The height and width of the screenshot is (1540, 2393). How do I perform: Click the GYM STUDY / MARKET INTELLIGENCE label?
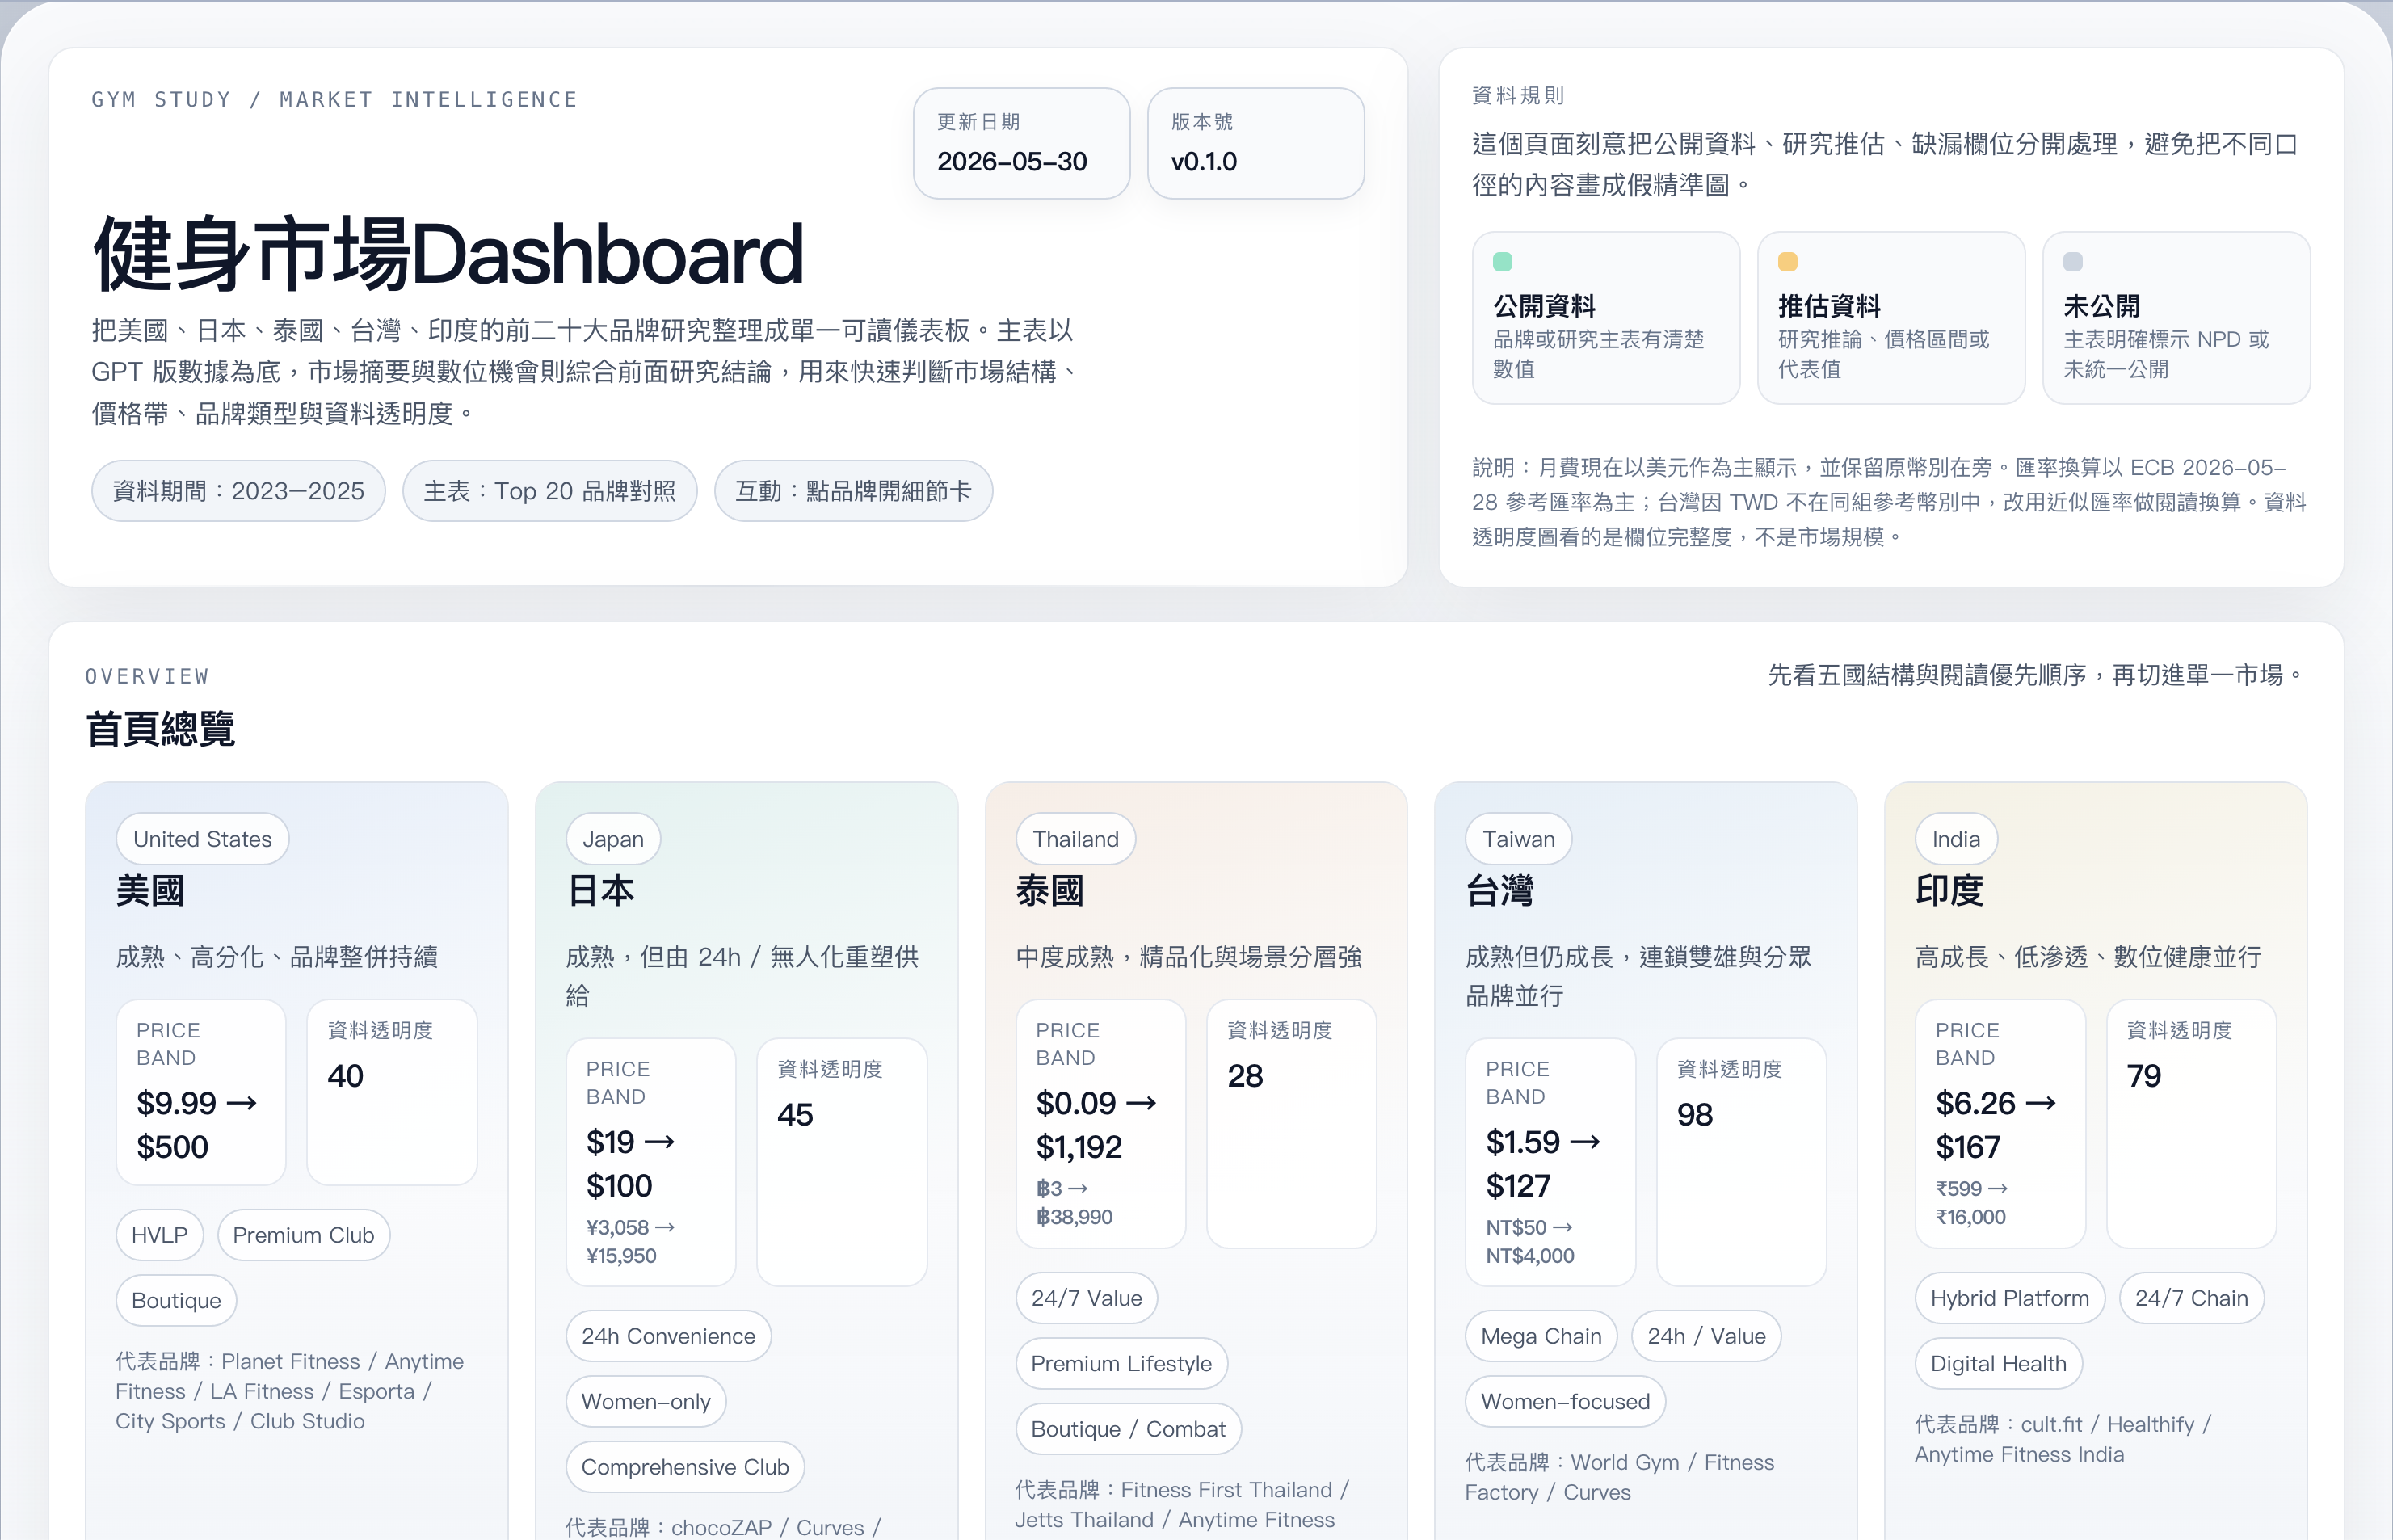(335, 99)
